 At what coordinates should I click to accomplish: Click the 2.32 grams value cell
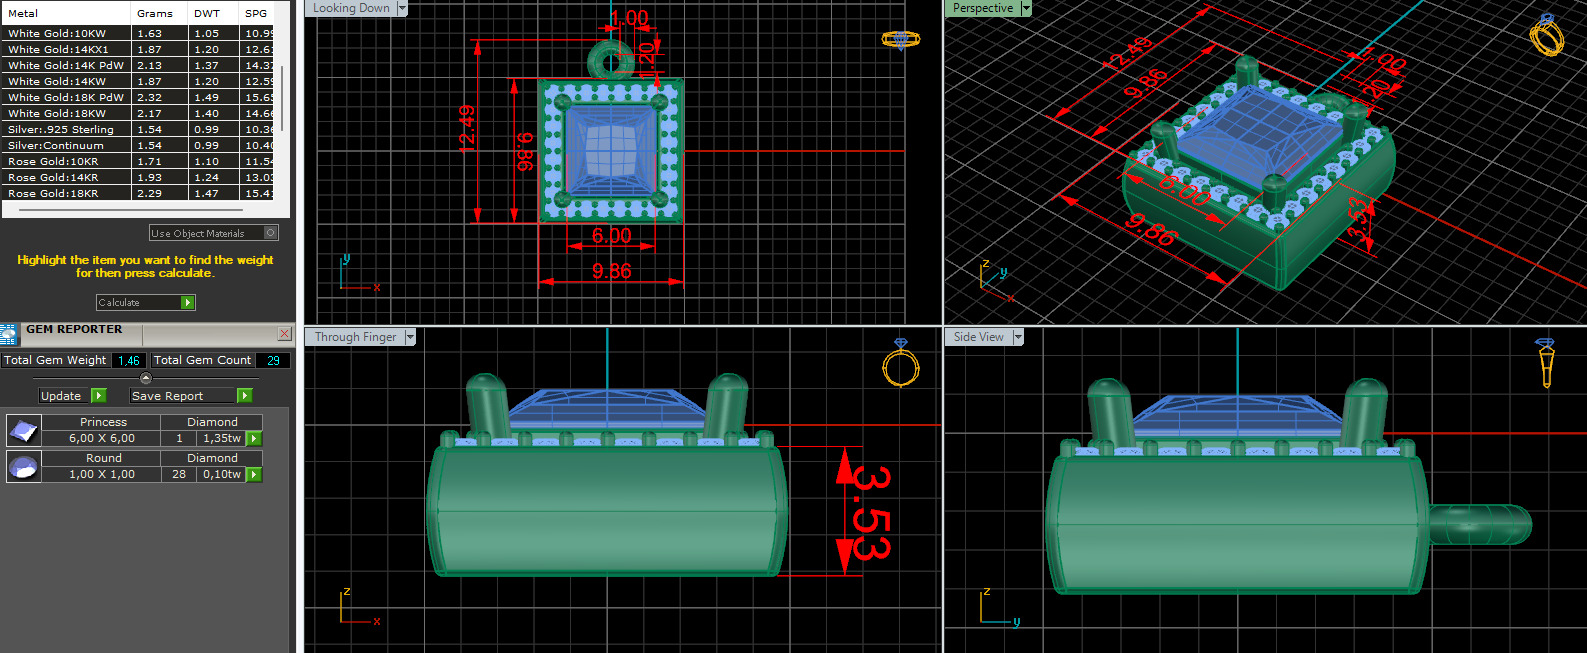pos(160,97)
